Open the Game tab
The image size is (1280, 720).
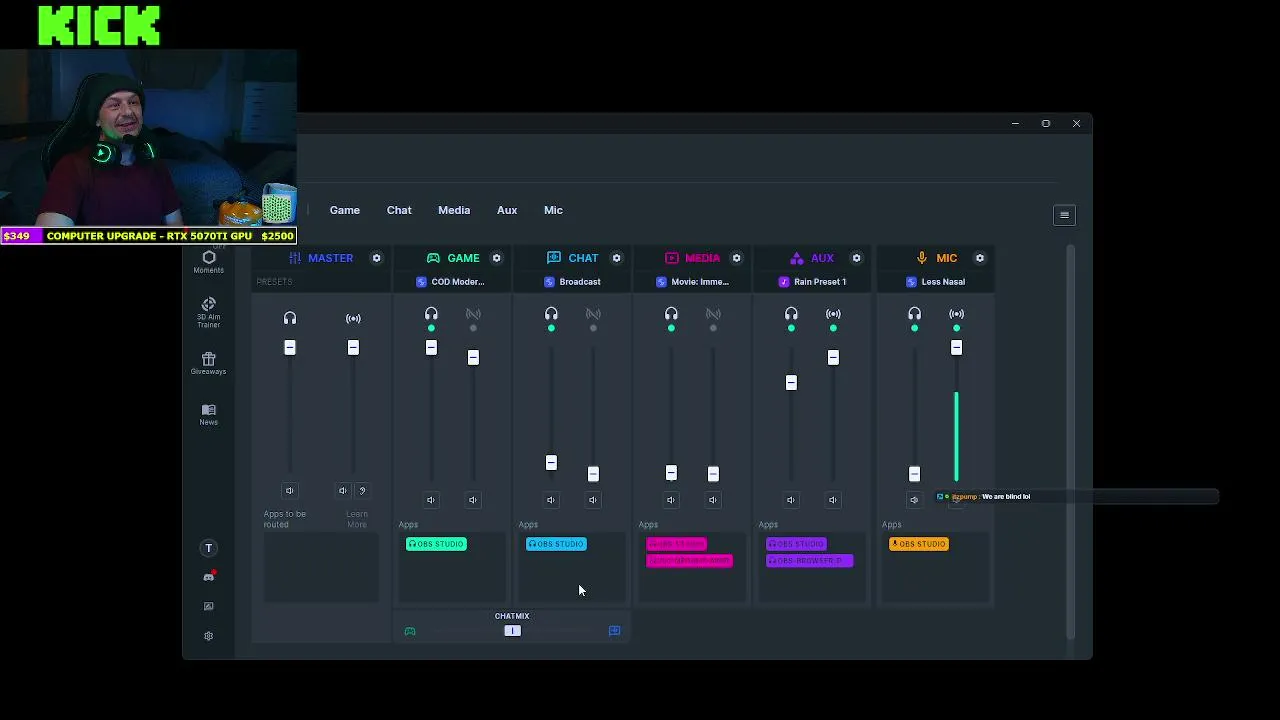coord(345,210)
